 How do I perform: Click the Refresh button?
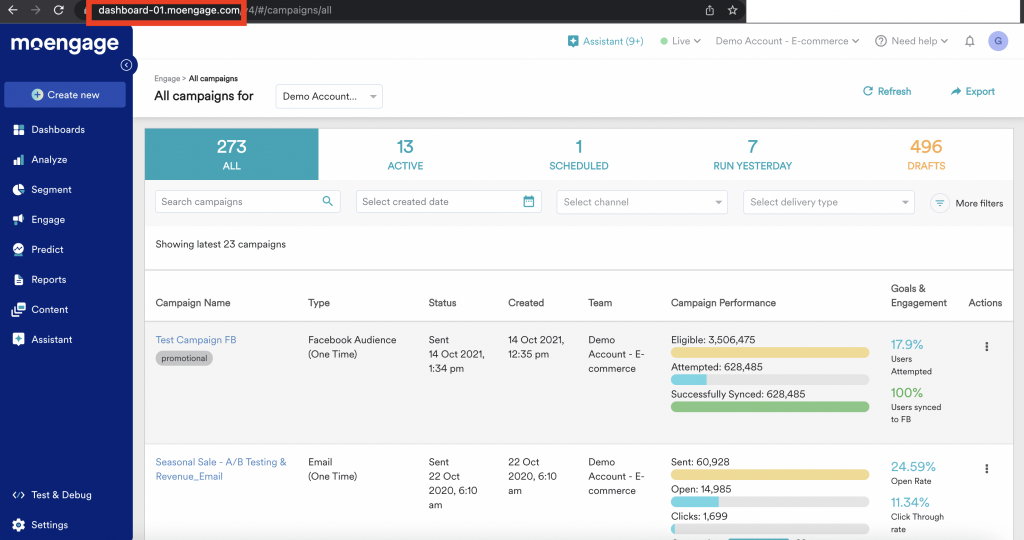click(x=887, y=91)
